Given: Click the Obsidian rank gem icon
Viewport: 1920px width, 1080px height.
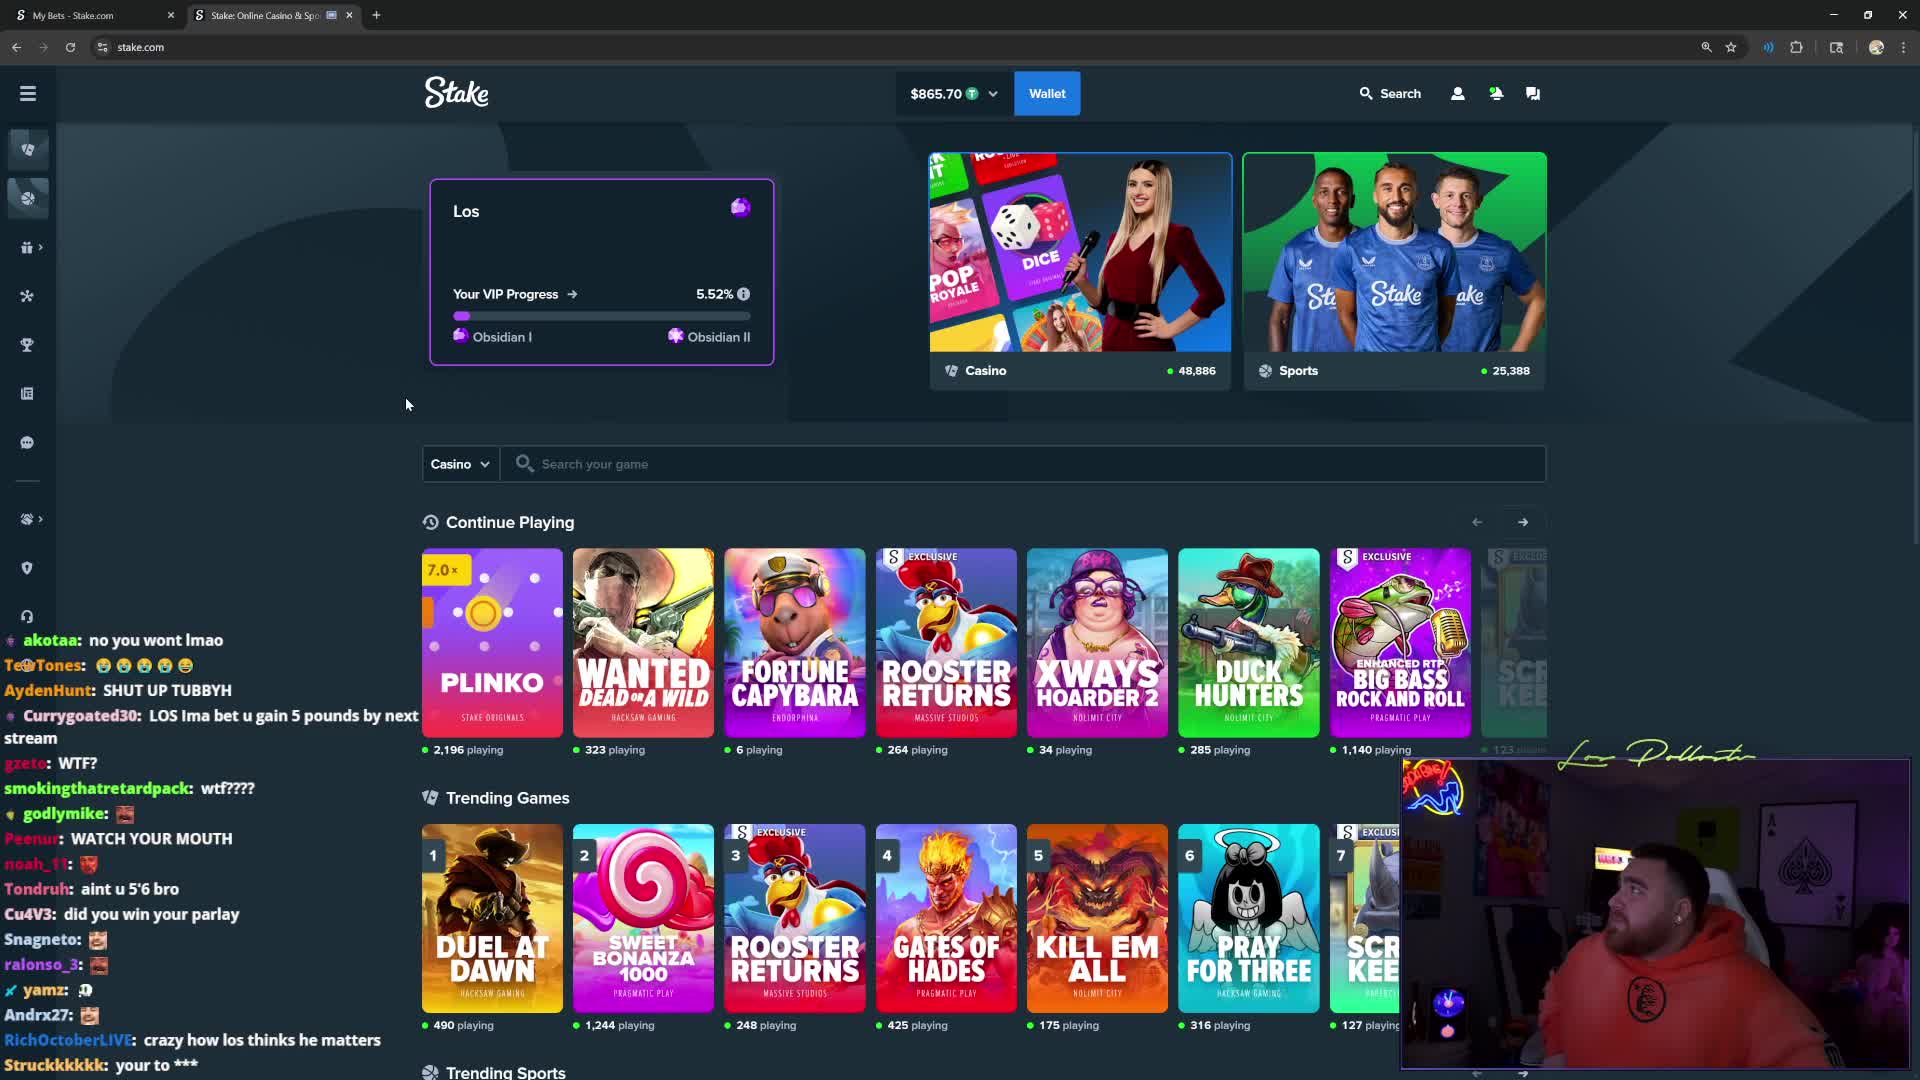Looking at the screenshot, I should pos(740,207).
